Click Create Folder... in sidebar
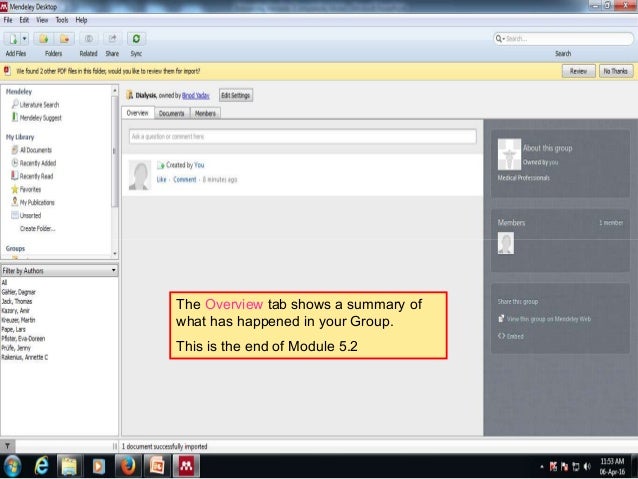638x479 pixels. coord(37,228)
